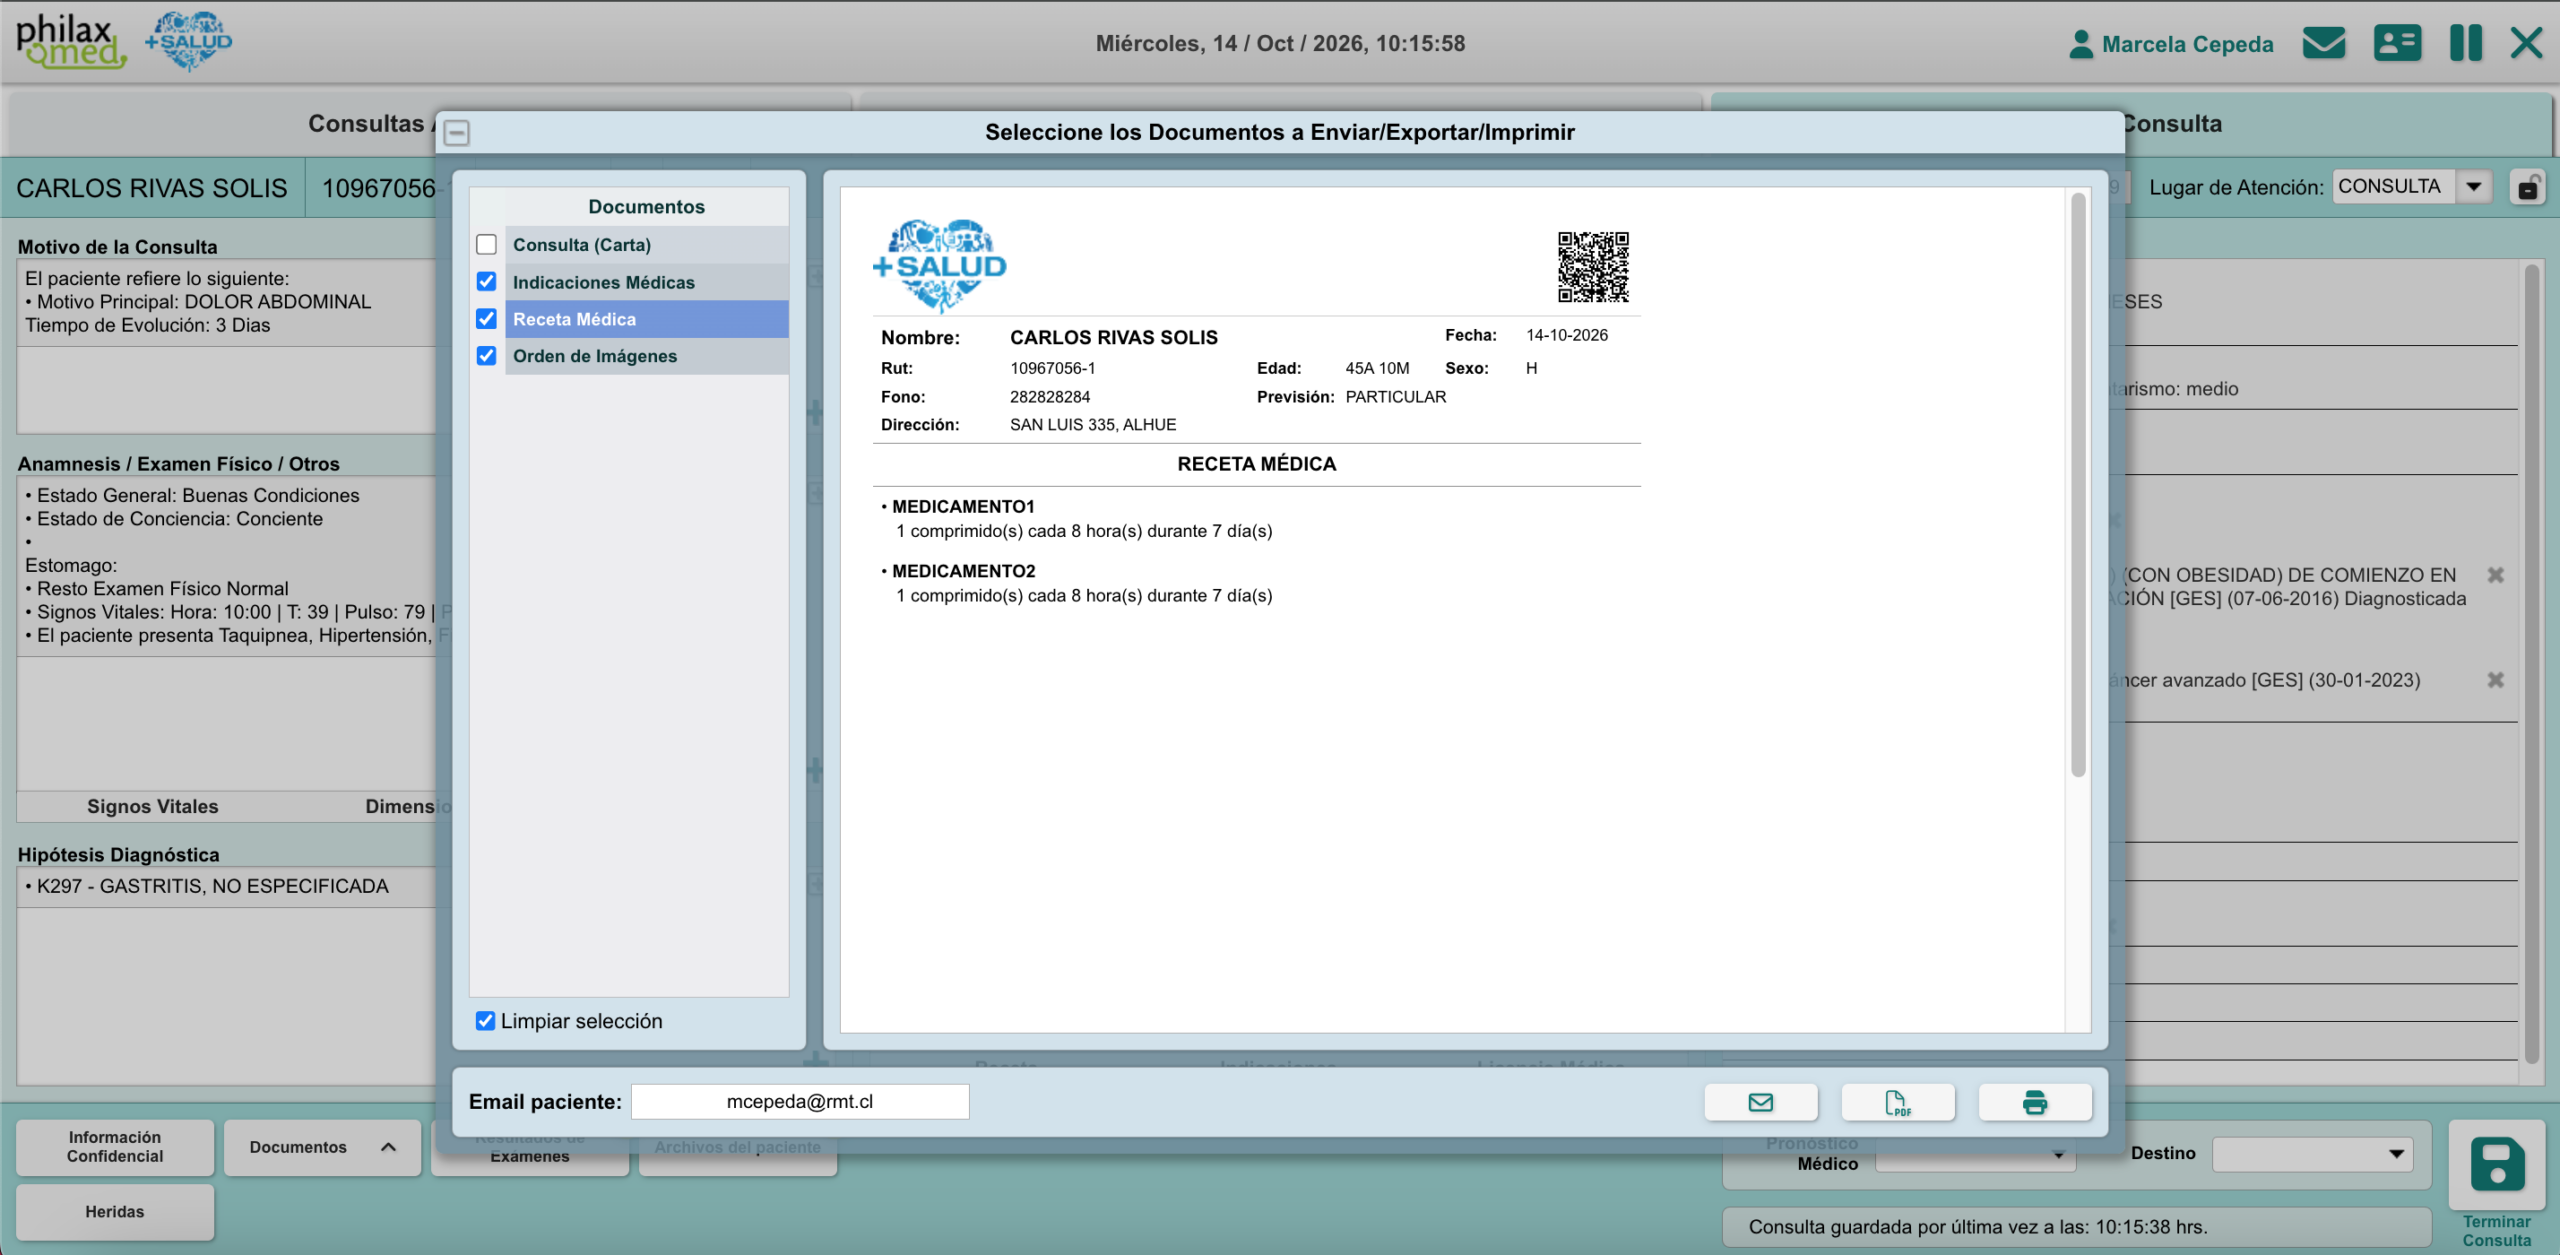Viewport: 2560px width, 1255px height.
Task: Click the lock icon beside CONSULTA
Action: point(2527,187)
